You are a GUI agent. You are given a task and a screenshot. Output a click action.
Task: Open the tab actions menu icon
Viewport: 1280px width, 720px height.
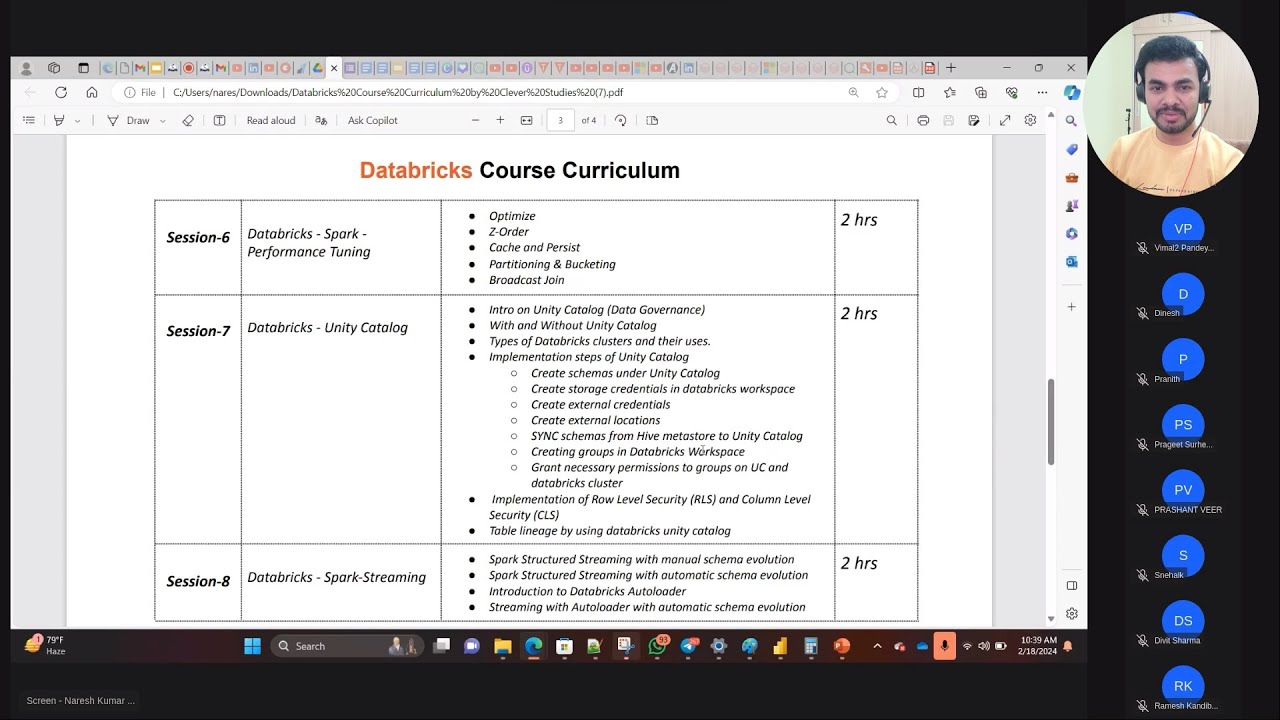(83, 68)
